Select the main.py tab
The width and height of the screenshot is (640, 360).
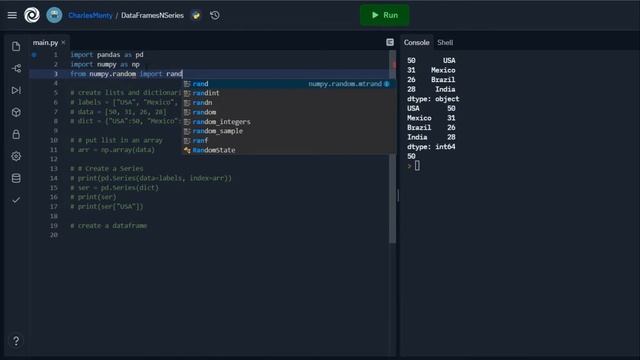pos(45,42)
